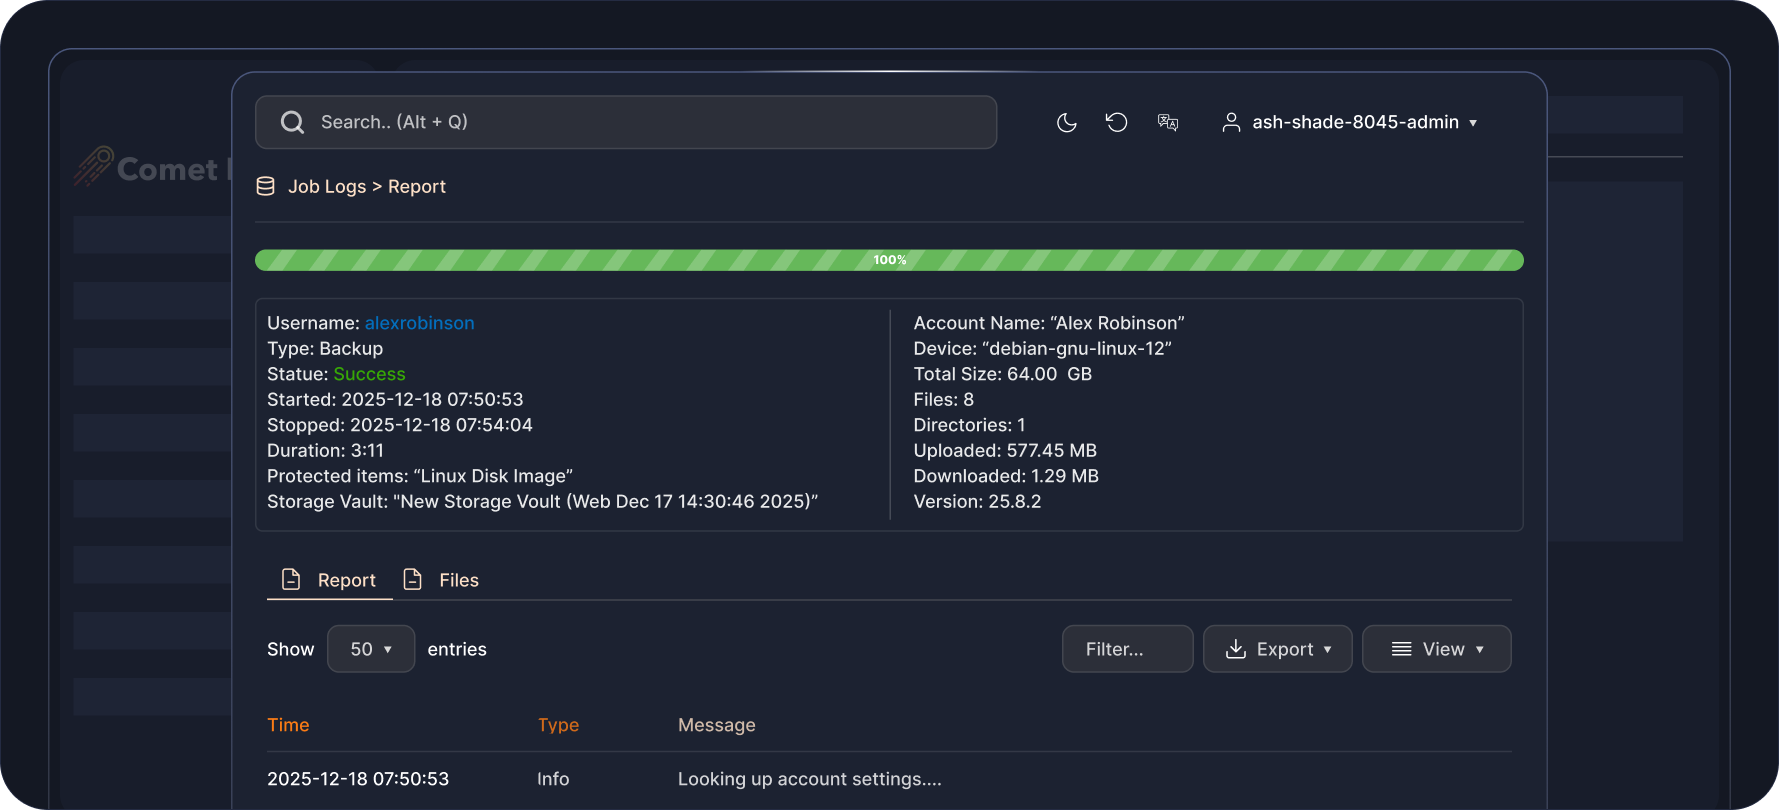
Task: Switch to the Report tab
Action: 330,580
